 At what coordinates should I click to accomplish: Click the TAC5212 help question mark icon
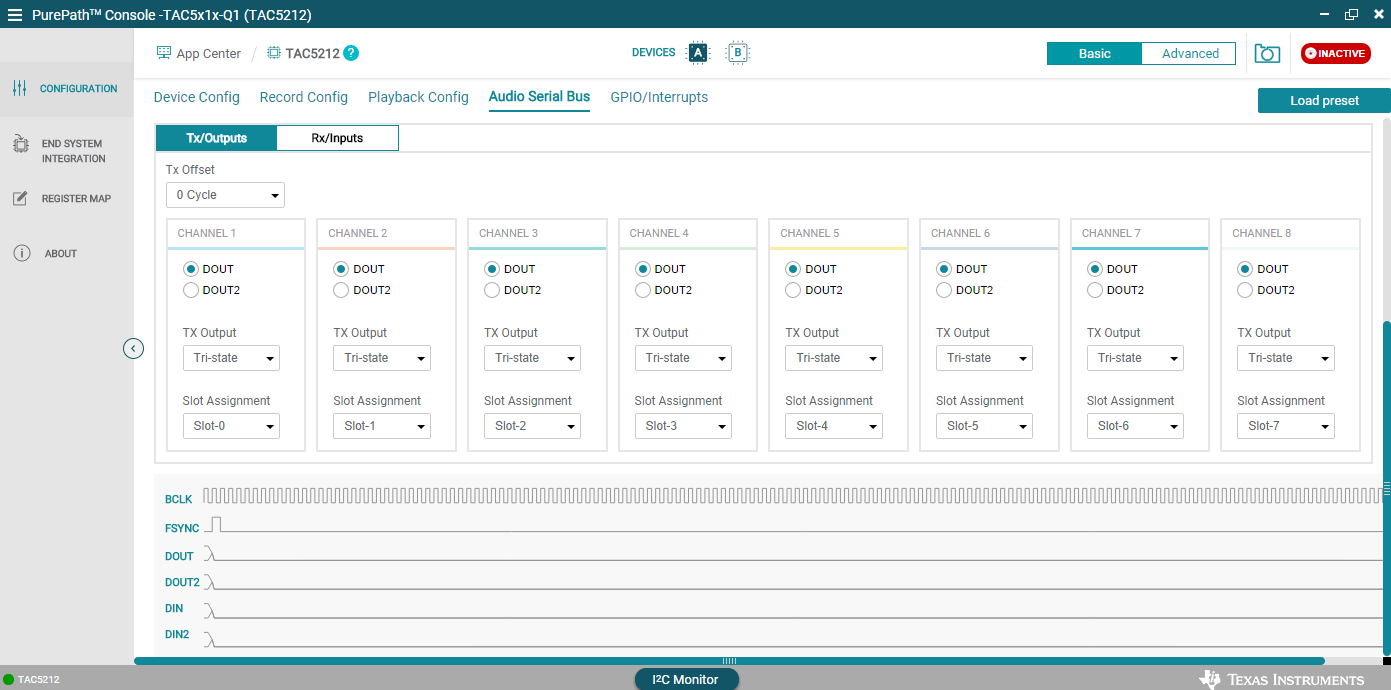(x=351, y=53)
